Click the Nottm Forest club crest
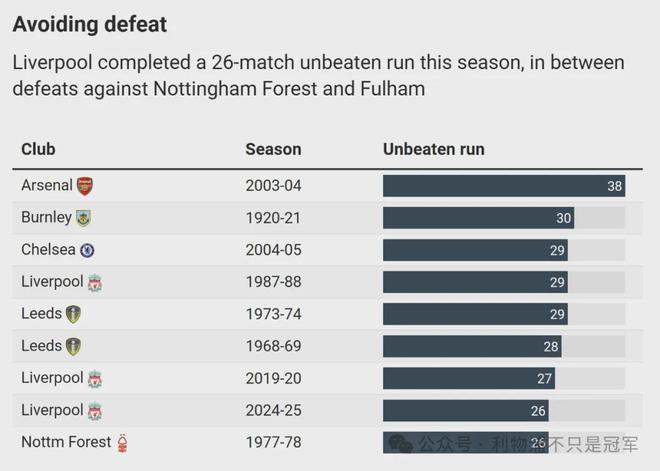The width and height of the screenshot is (660, 471). point(123,443)
